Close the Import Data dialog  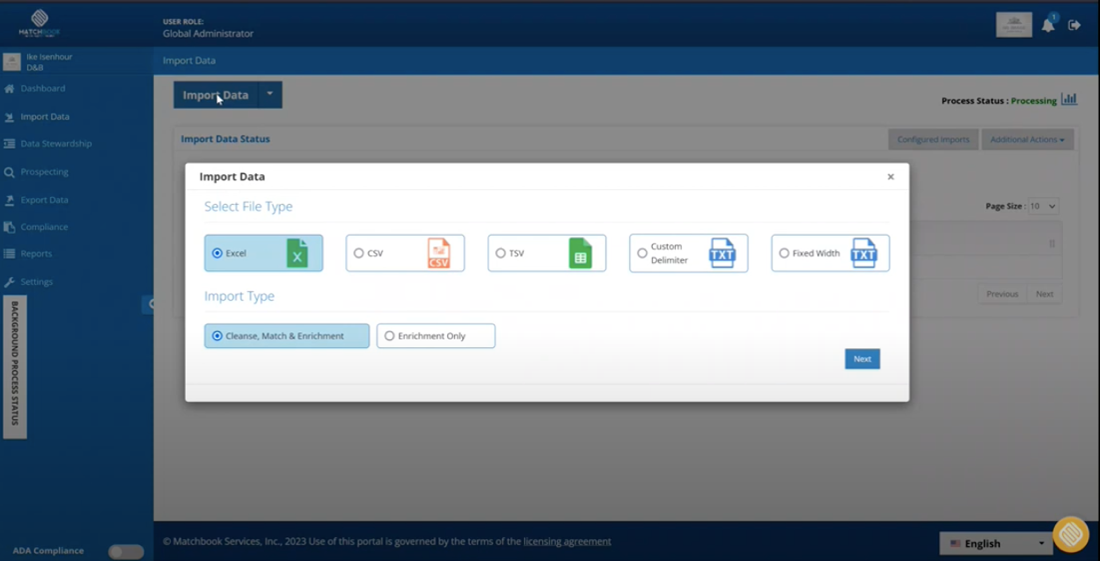[x=890, y=177]
